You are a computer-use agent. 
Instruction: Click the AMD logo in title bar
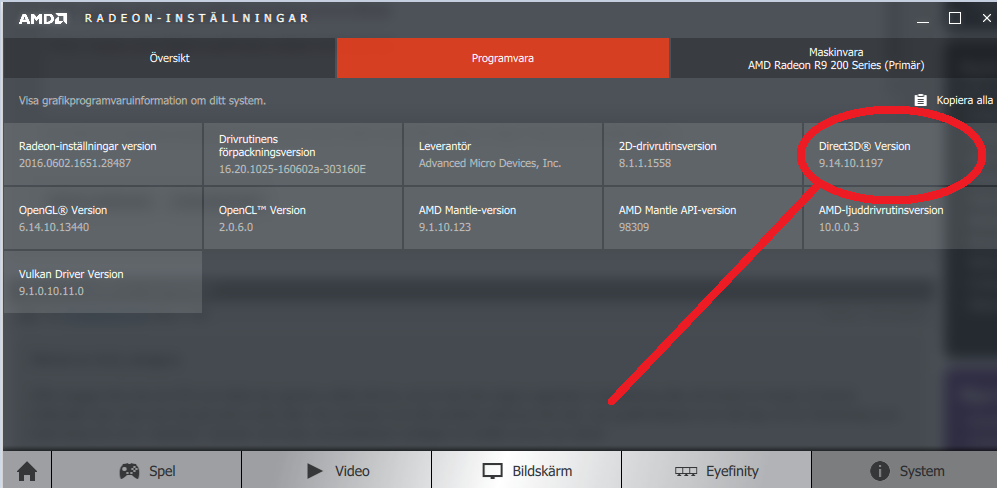click(43, 18)
